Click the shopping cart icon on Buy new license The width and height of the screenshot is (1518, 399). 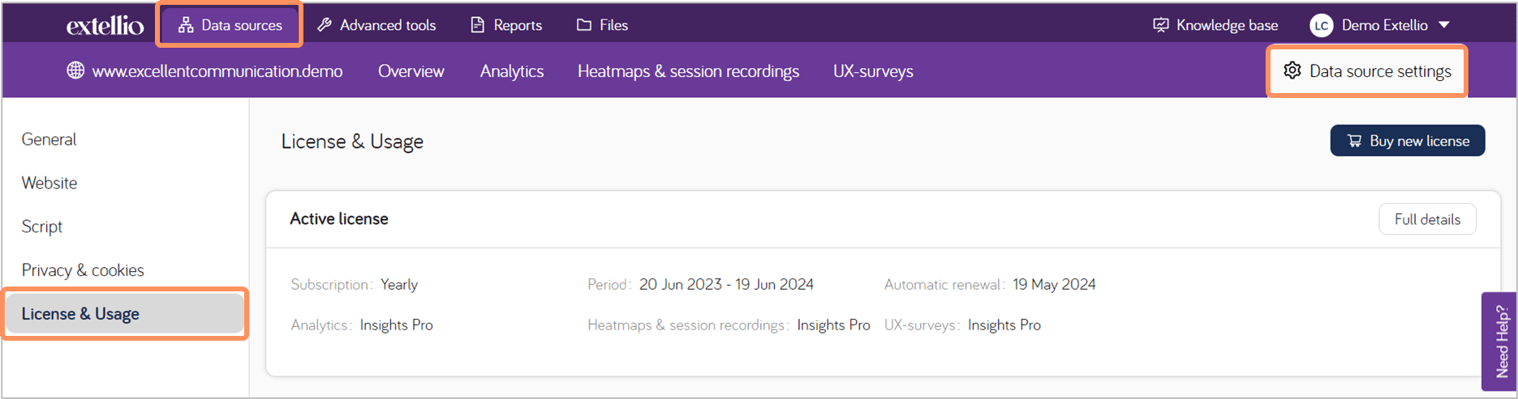click(1354, 141)
